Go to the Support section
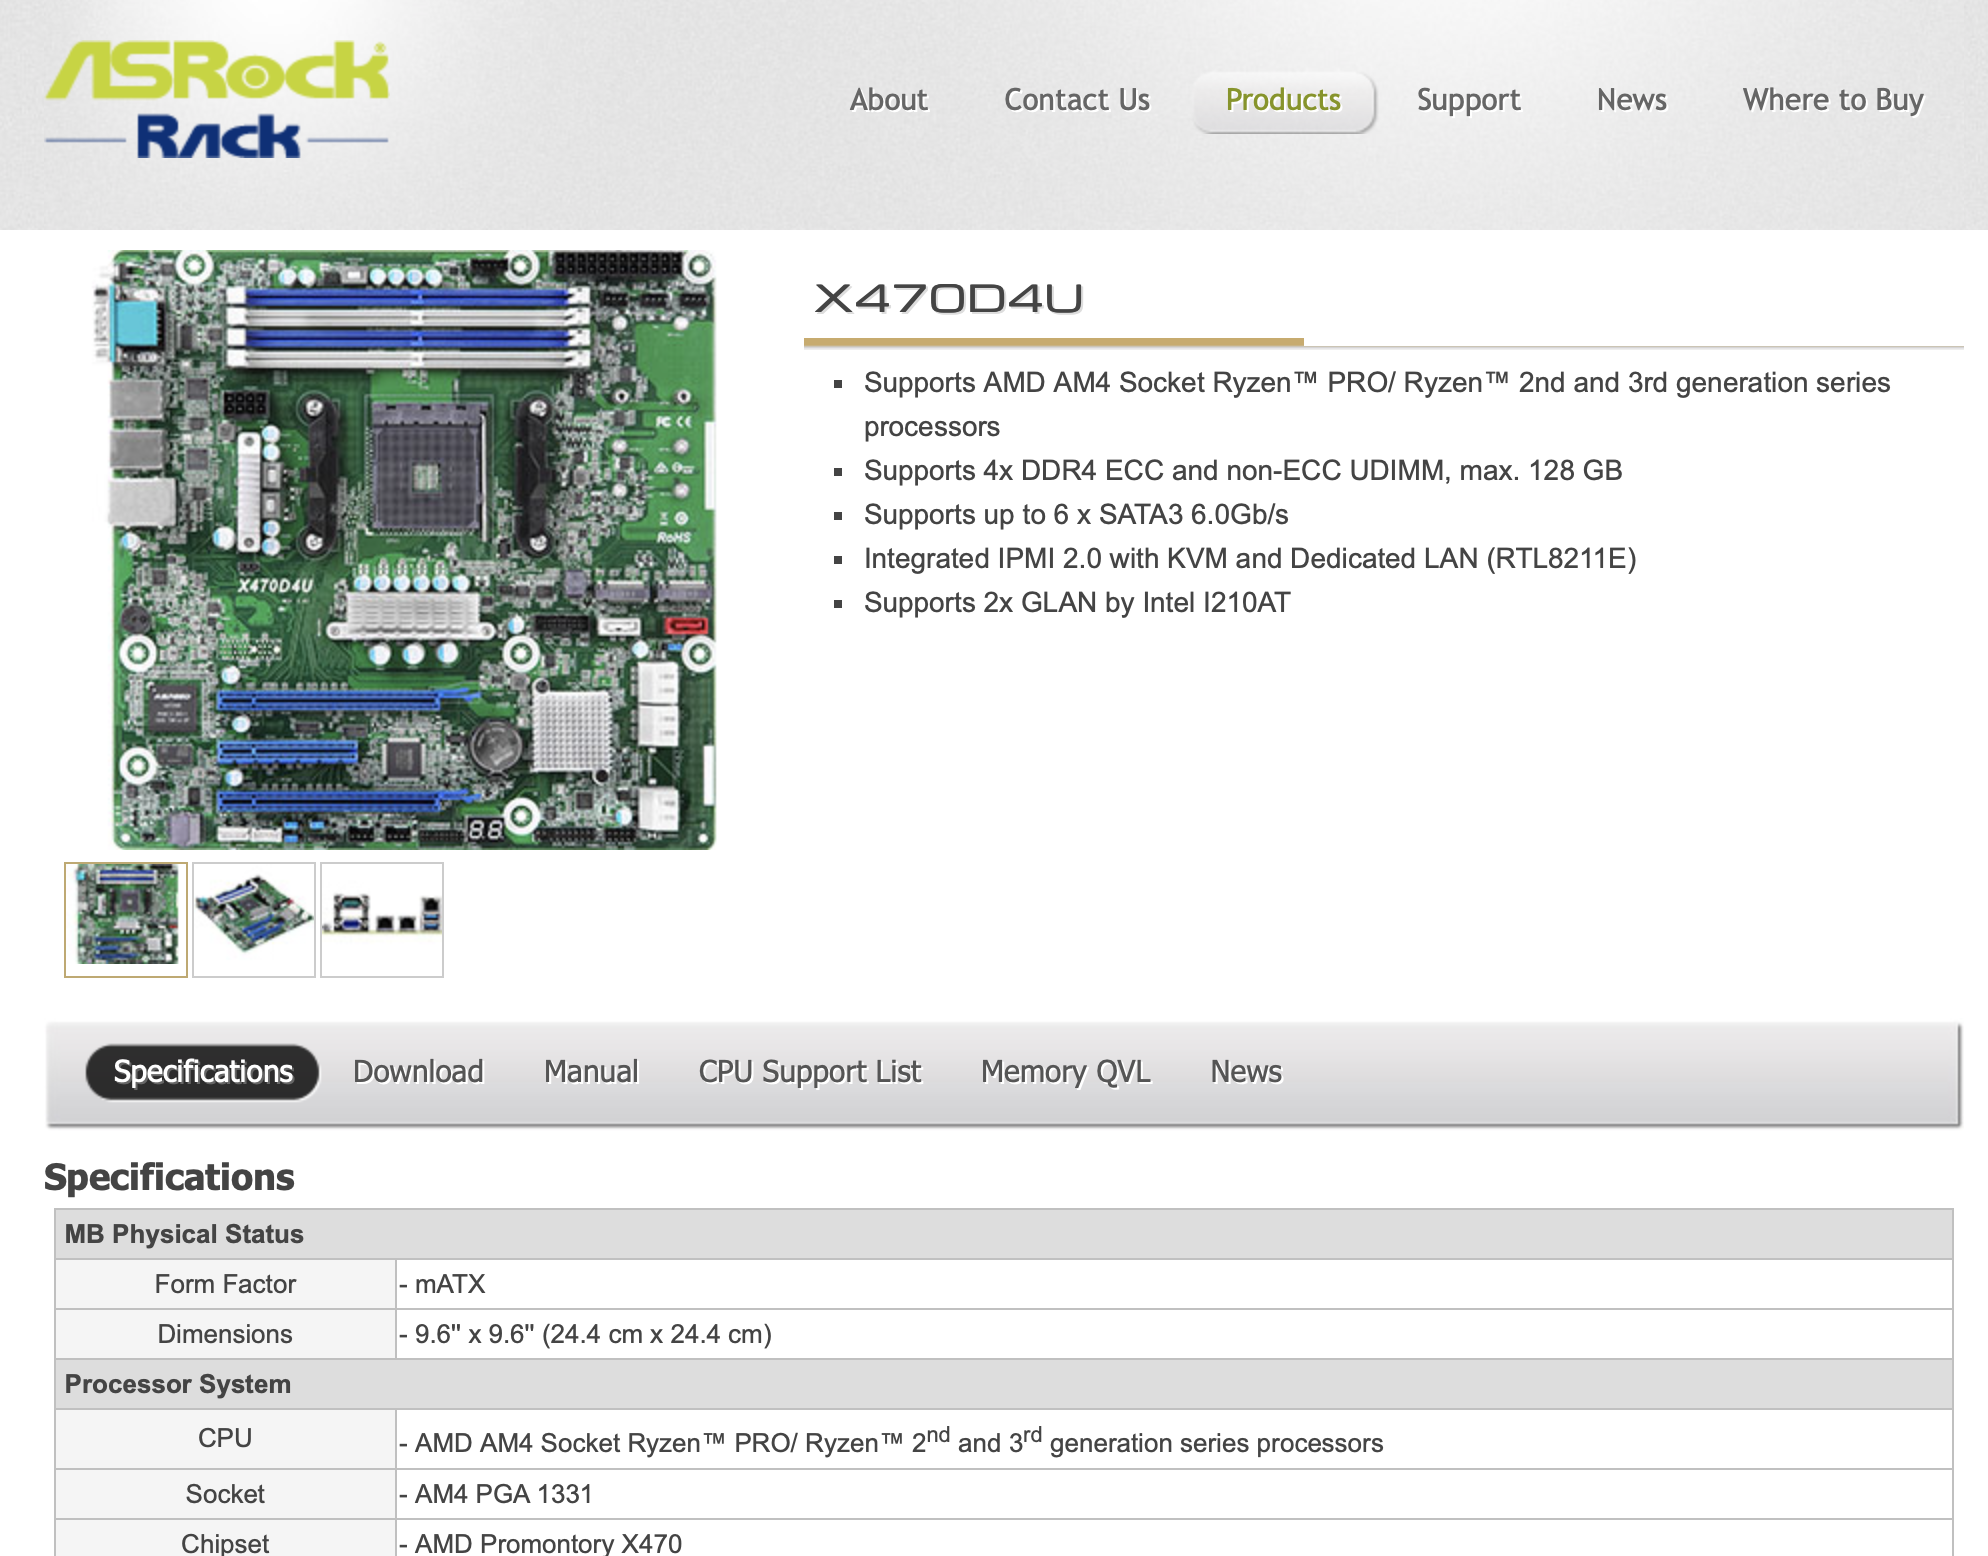 (x=1468, y=100)
